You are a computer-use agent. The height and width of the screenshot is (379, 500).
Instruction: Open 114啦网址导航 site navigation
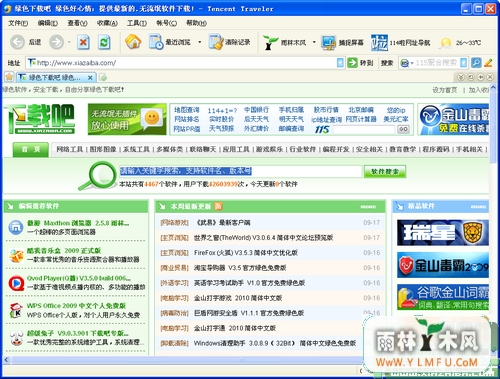(401, 42)
